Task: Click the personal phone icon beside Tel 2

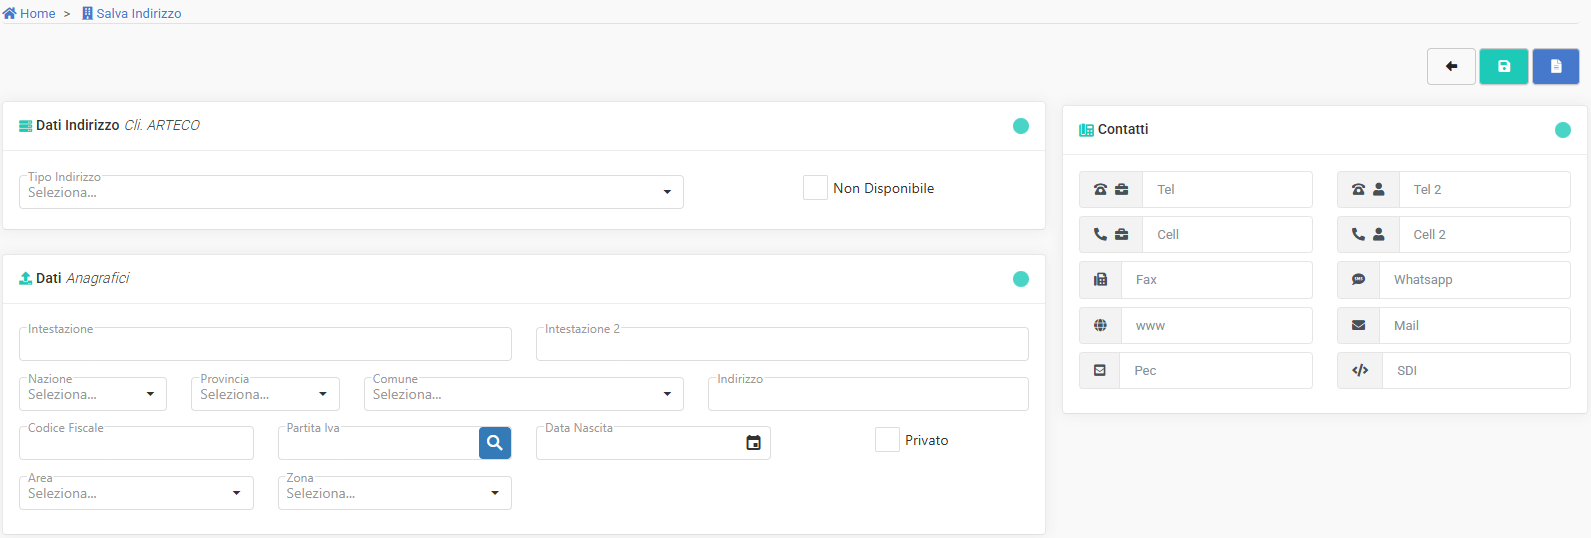Action: click(x=1368, y=189)
